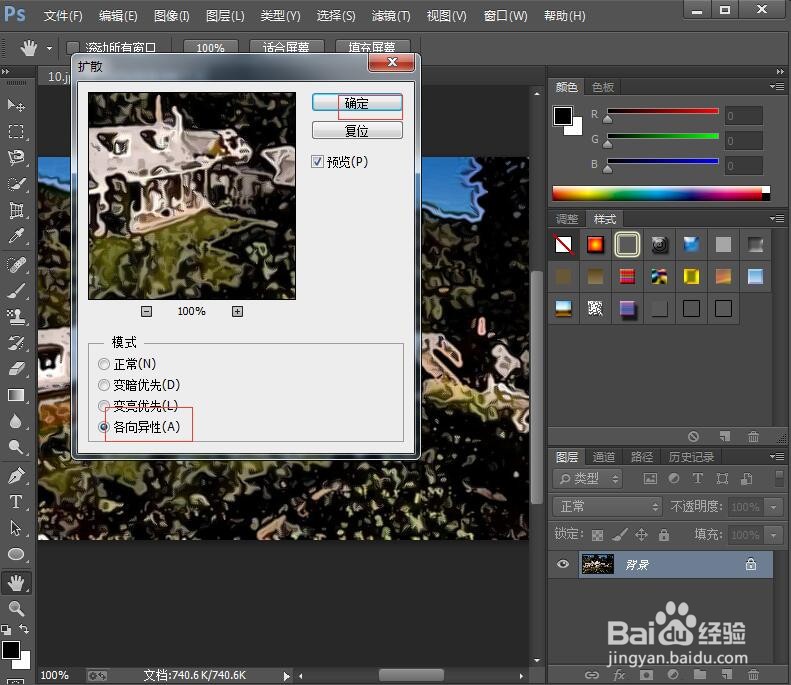Open the 文件(F) menu
The width and height of the screenshot is (791, 685).
(x=63, y=16)
